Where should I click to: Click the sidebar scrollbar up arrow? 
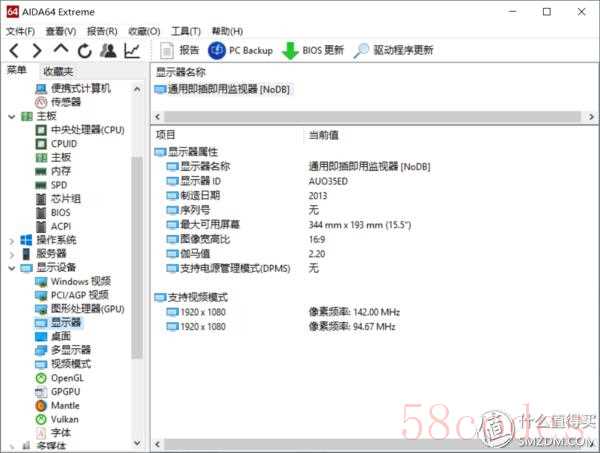[137, 90]
